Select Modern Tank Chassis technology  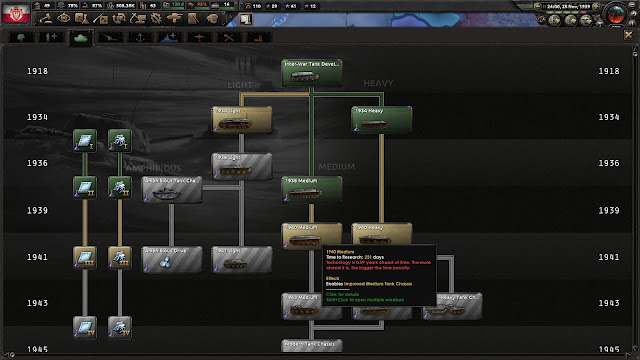point(312,345)
